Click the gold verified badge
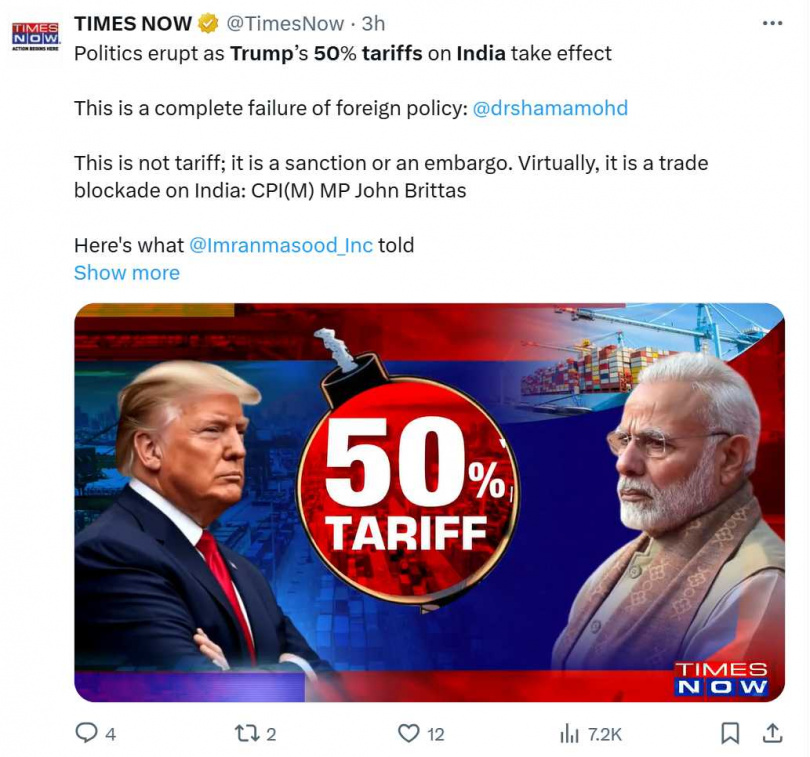Image resolution: width=810 pixels, height=757 pixels. (x=208, y=24)
